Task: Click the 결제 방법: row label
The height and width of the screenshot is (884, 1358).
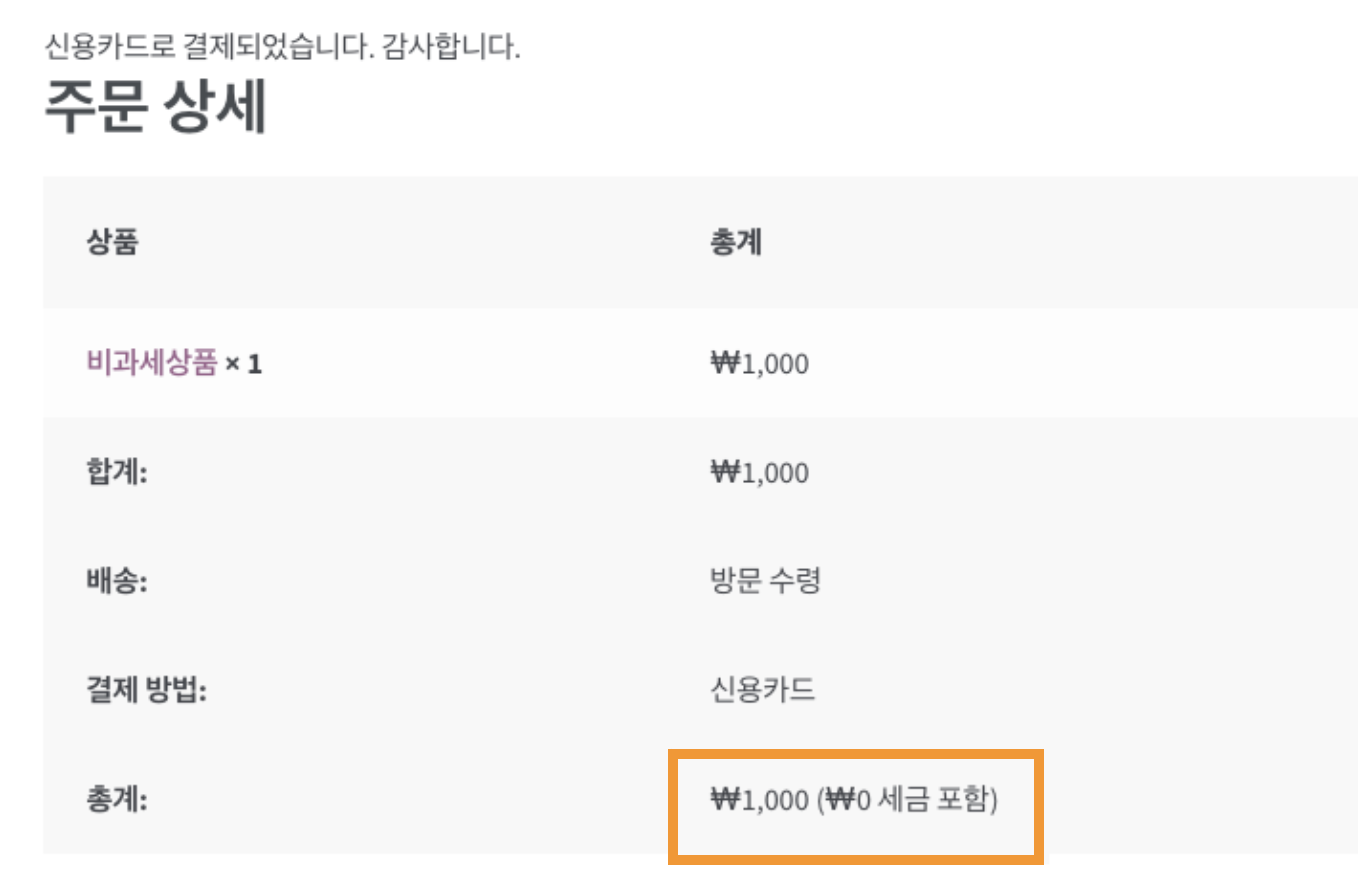Action: point(146,690)
